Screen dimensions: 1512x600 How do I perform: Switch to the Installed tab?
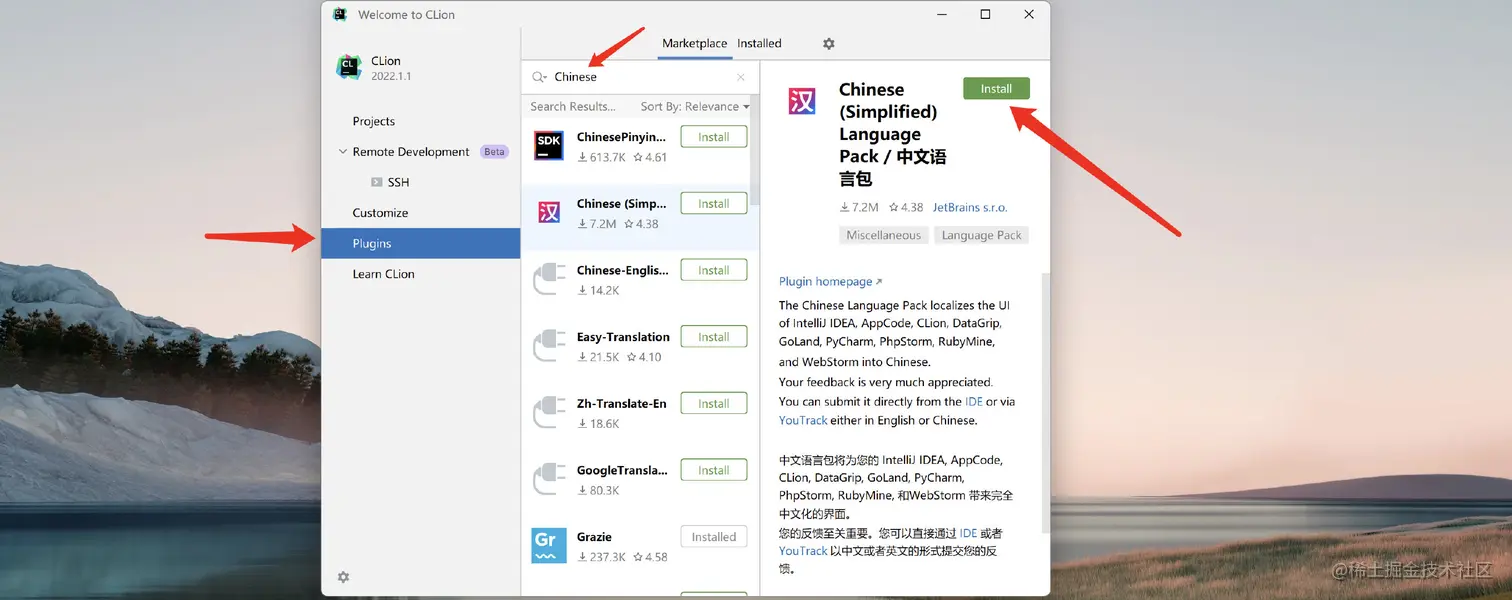click(x=759, y=44)
